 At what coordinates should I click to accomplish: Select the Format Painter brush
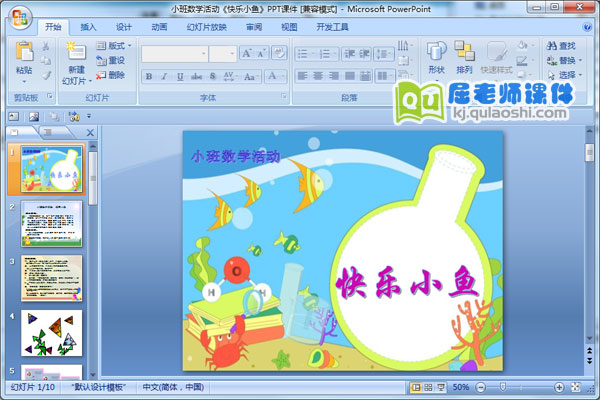click(x=46, y=75)
